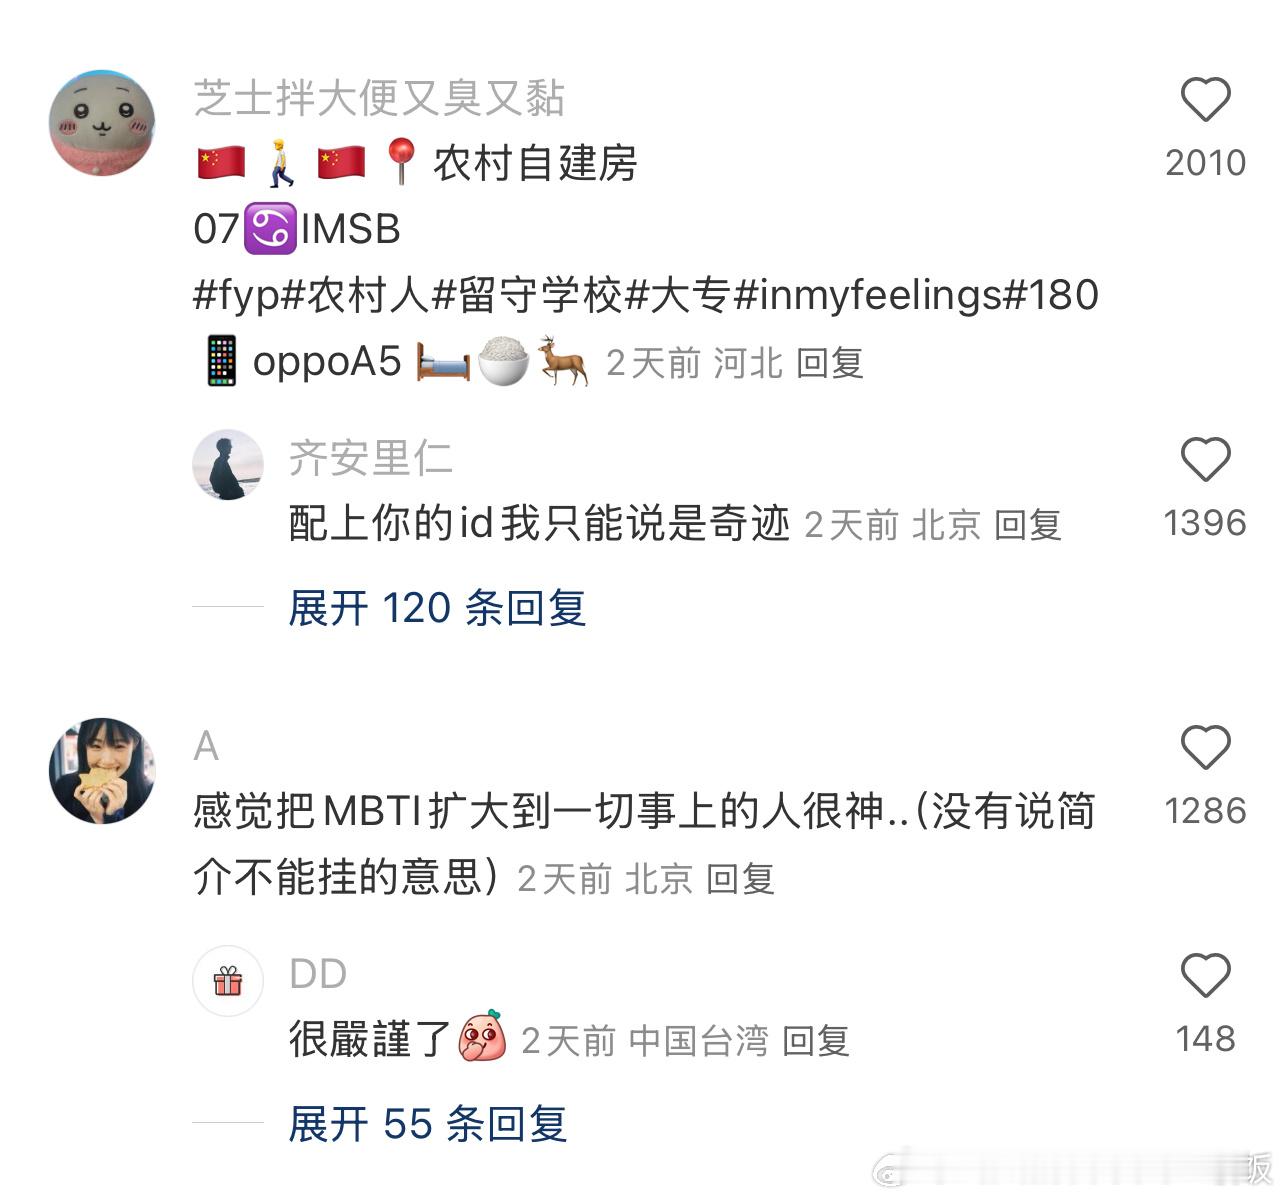The height and width of the screenshot is (1200, 1284).
Task: Reply to 齐安里仁's 北京 comment
Action: click(x=1028, y=525)
